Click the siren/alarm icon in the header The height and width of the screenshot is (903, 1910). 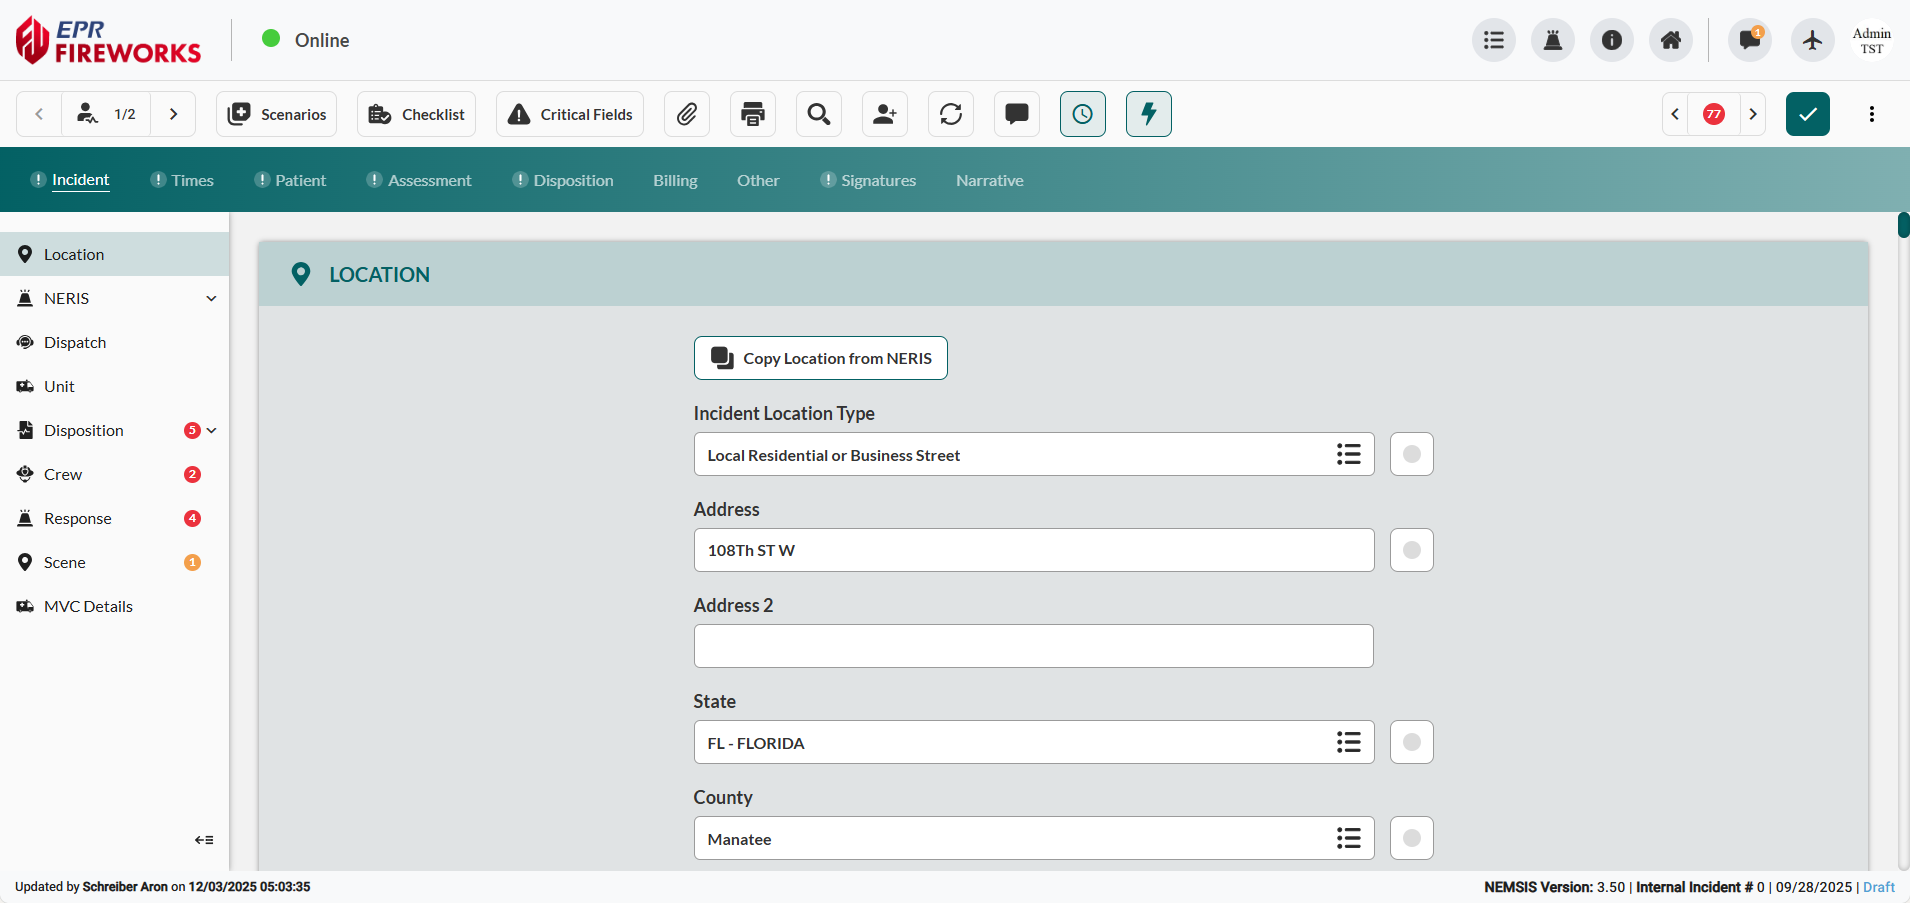pyautogui.click(x=1552, y=40)
